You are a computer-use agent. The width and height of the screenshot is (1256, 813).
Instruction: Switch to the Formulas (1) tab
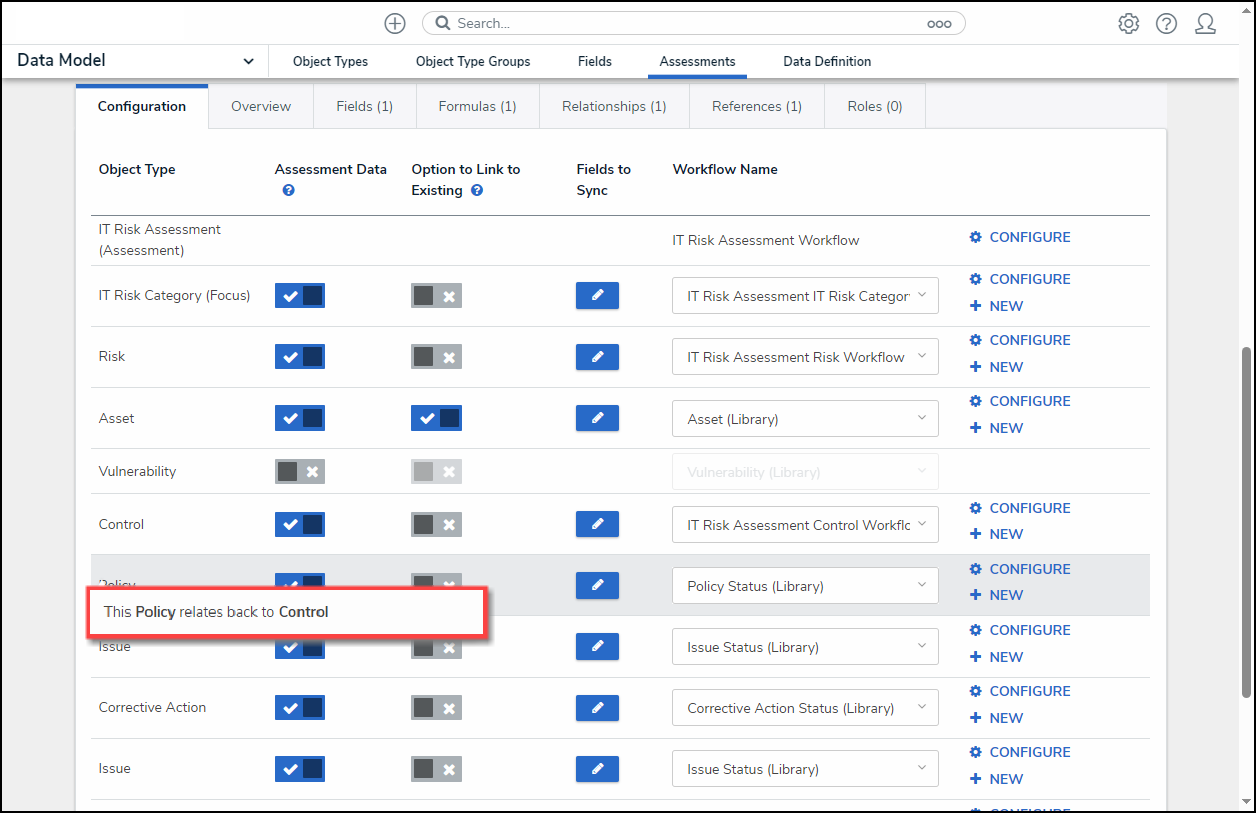click(x=477, y=106)
